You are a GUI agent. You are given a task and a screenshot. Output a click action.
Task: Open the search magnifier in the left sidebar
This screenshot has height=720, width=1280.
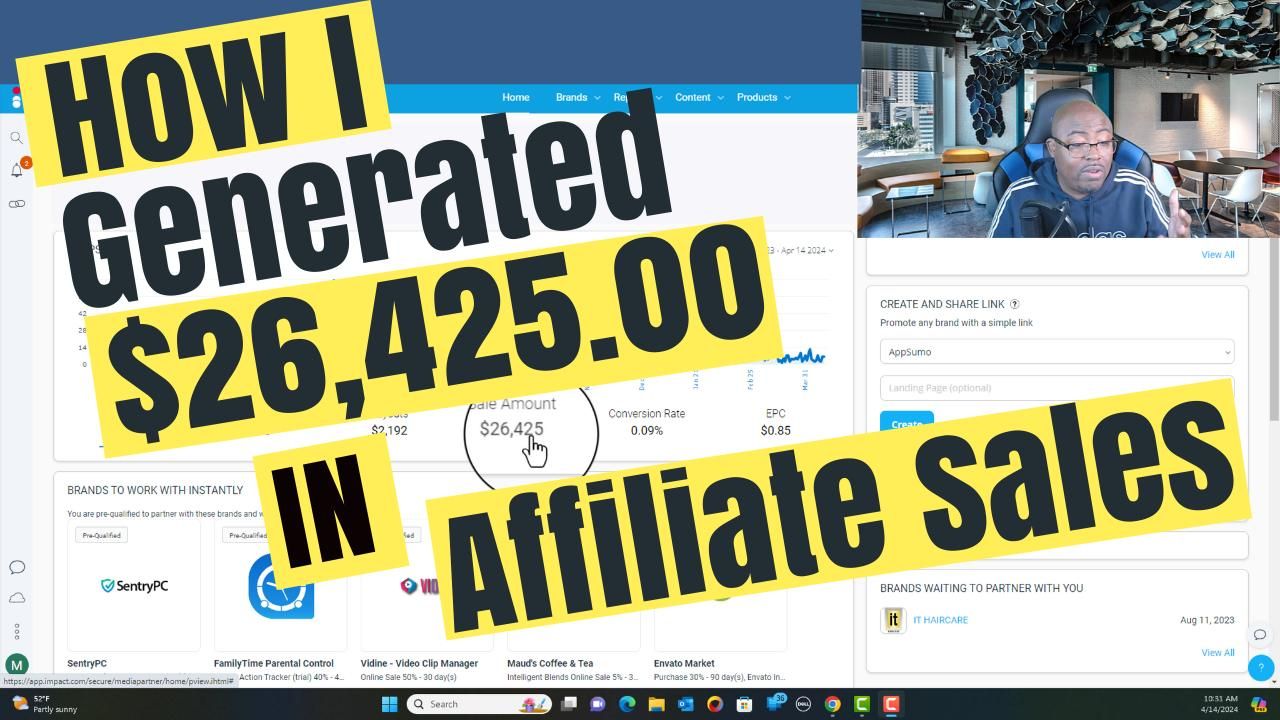click(x=16, y=137)
